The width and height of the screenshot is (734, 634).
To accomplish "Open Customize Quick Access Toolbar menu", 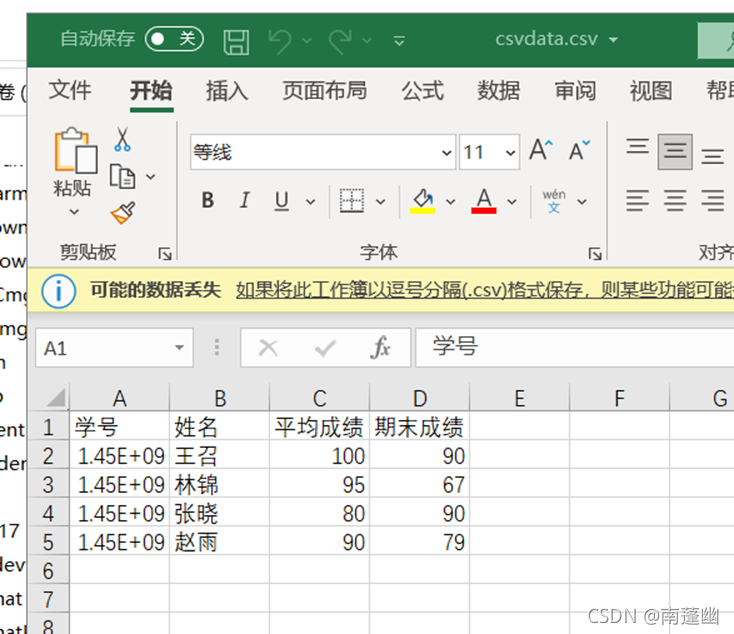I will pos(399,41).
